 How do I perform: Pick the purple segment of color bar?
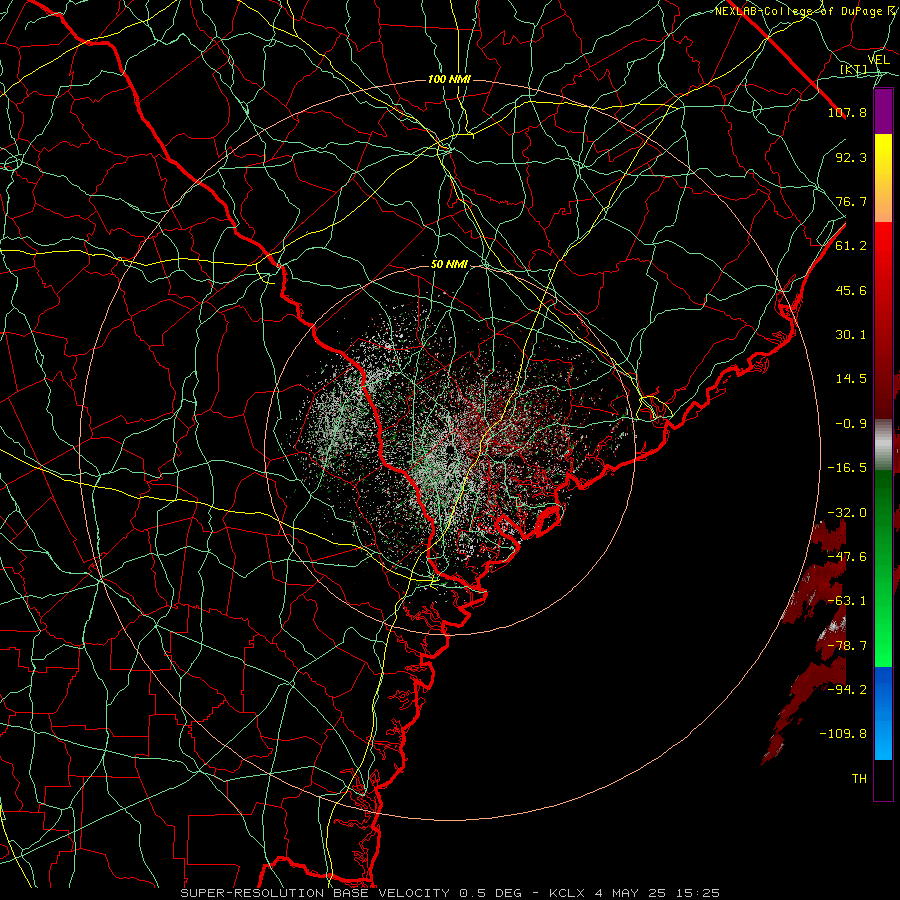pyautogui.click(x=883, y=112)
